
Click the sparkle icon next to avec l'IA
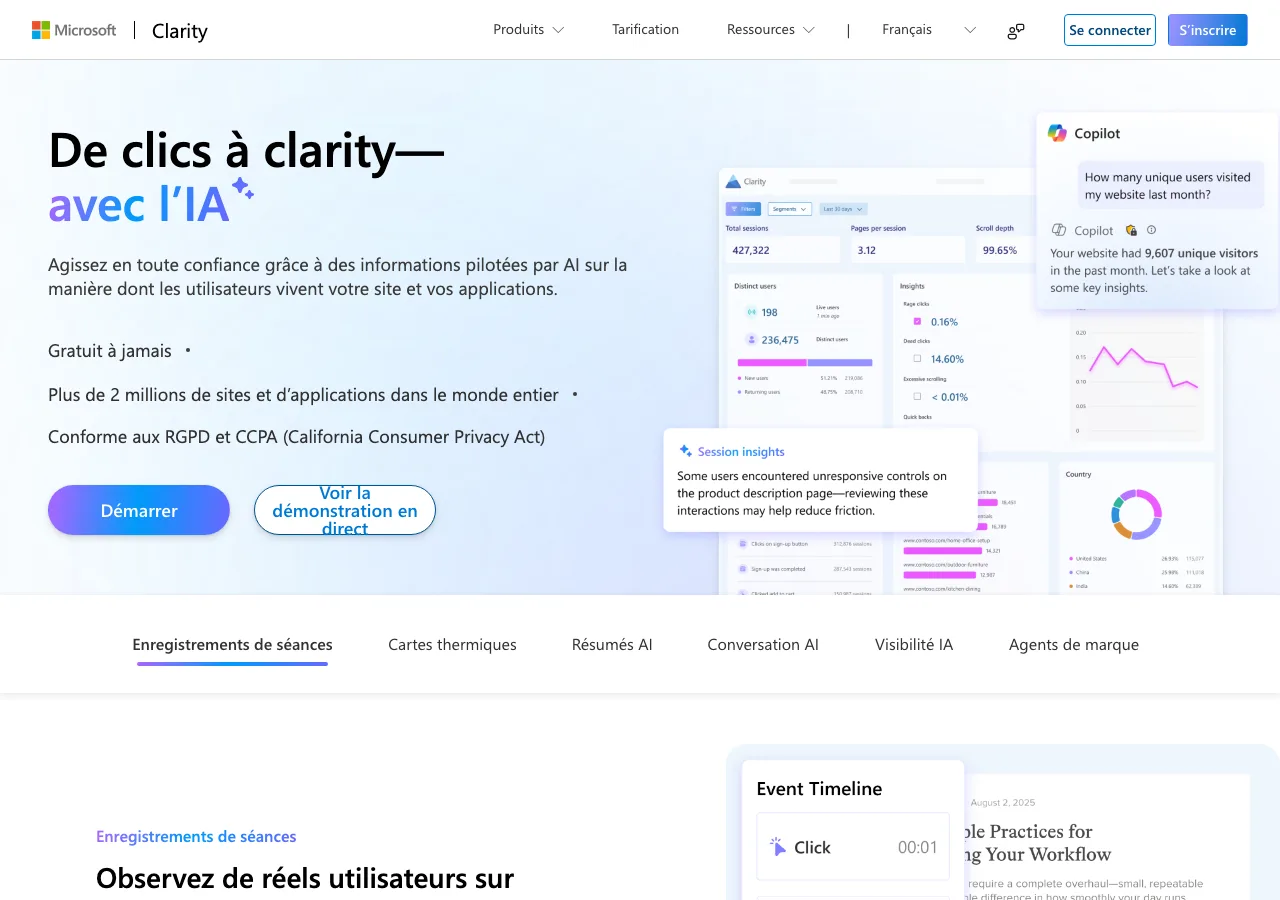242,188
